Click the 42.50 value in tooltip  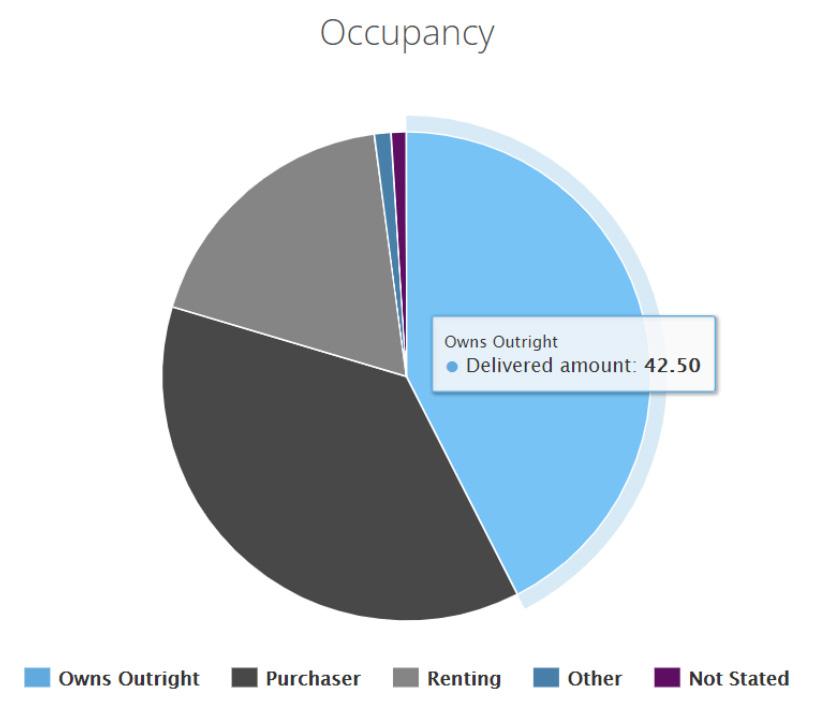[x=672, y=365]
